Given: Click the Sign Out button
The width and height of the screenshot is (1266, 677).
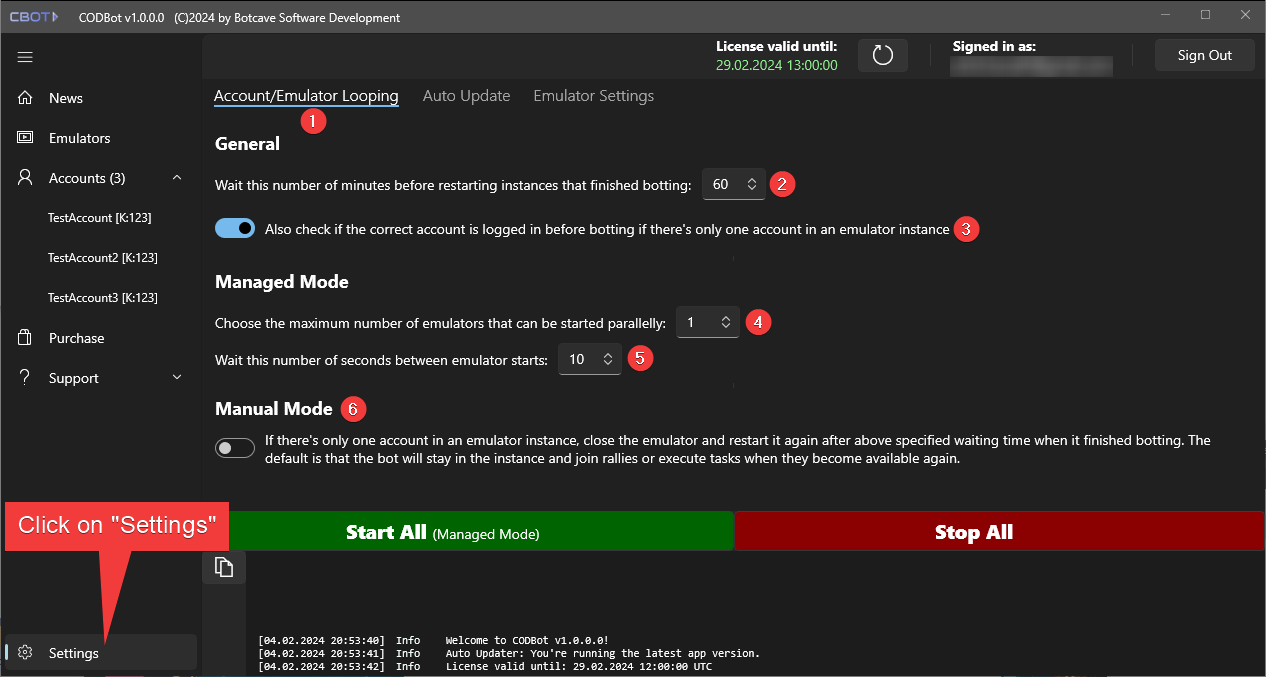Looking at the screenshot, I should [1204, 55].
